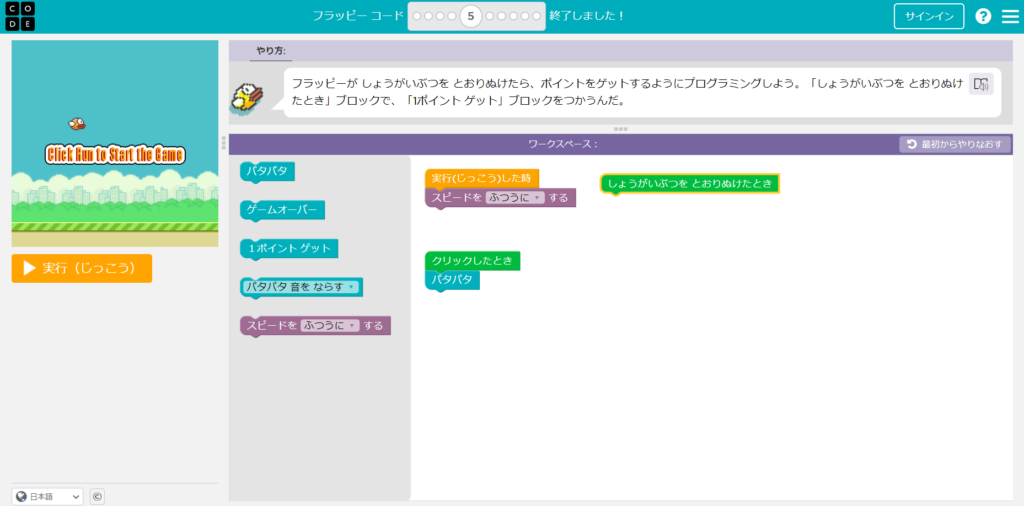The height and width of the screenshot is (506, 1024).
Task: Click 最初からやりなおす to start over
Action: 955,144
